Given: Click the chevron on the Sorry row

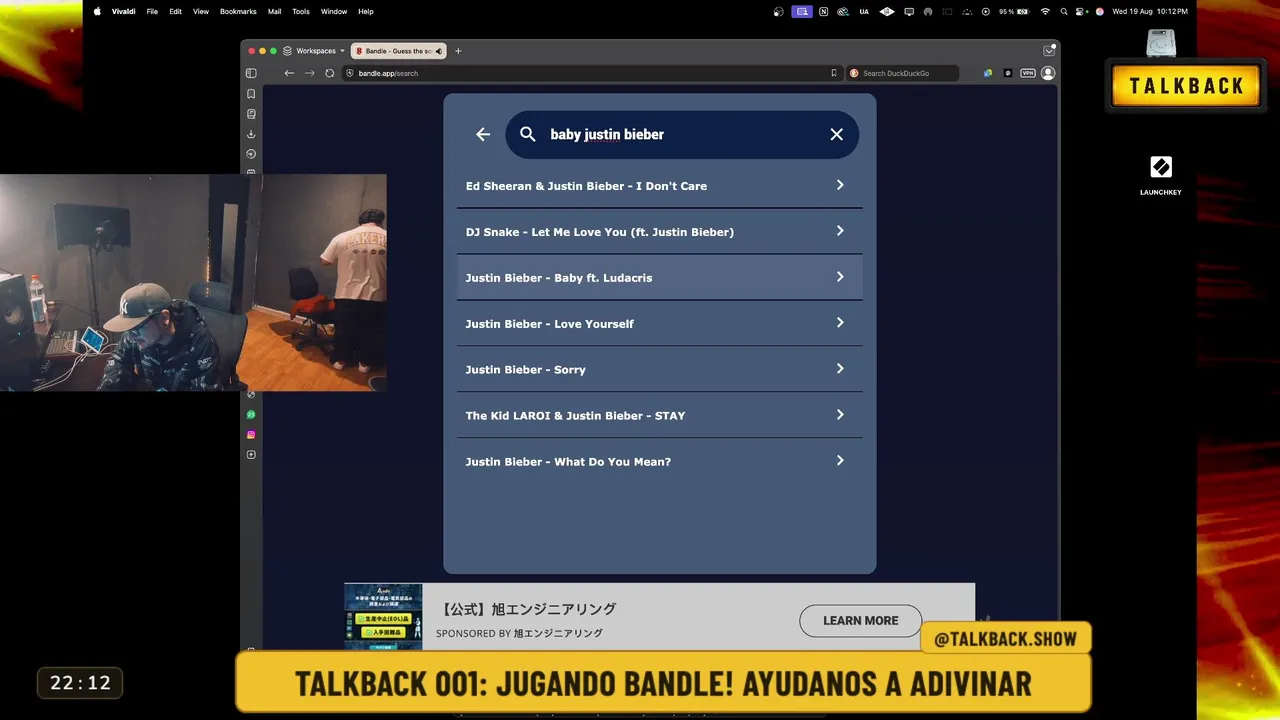Looking at the screenshot, I should pyautogui.click(x=840, y=369).
